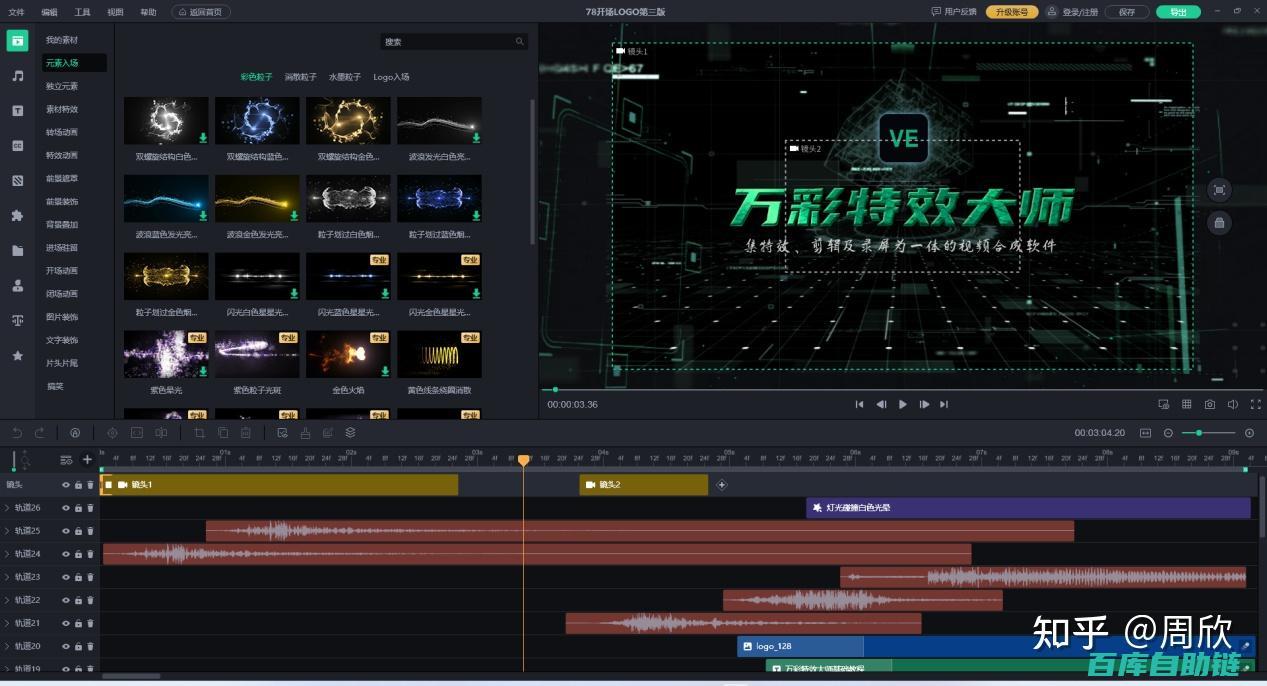Adjust the timeline zoom slider
The width and height of the screenshot is (1267, 686).
click(x=1207, y=433)
